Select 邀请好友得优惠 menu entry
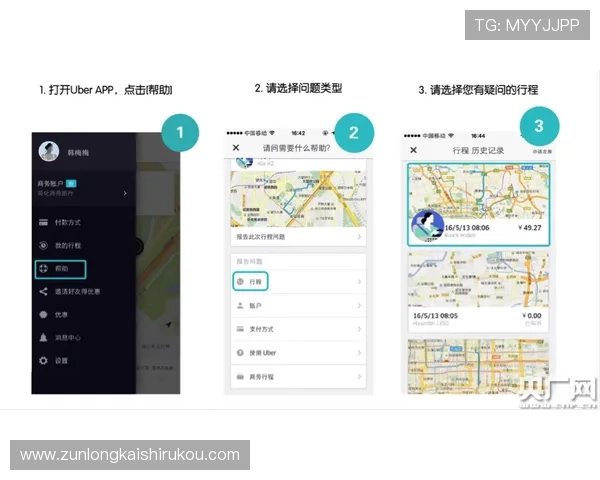Viewport: 600px width, 480px height. coord(77,292)
